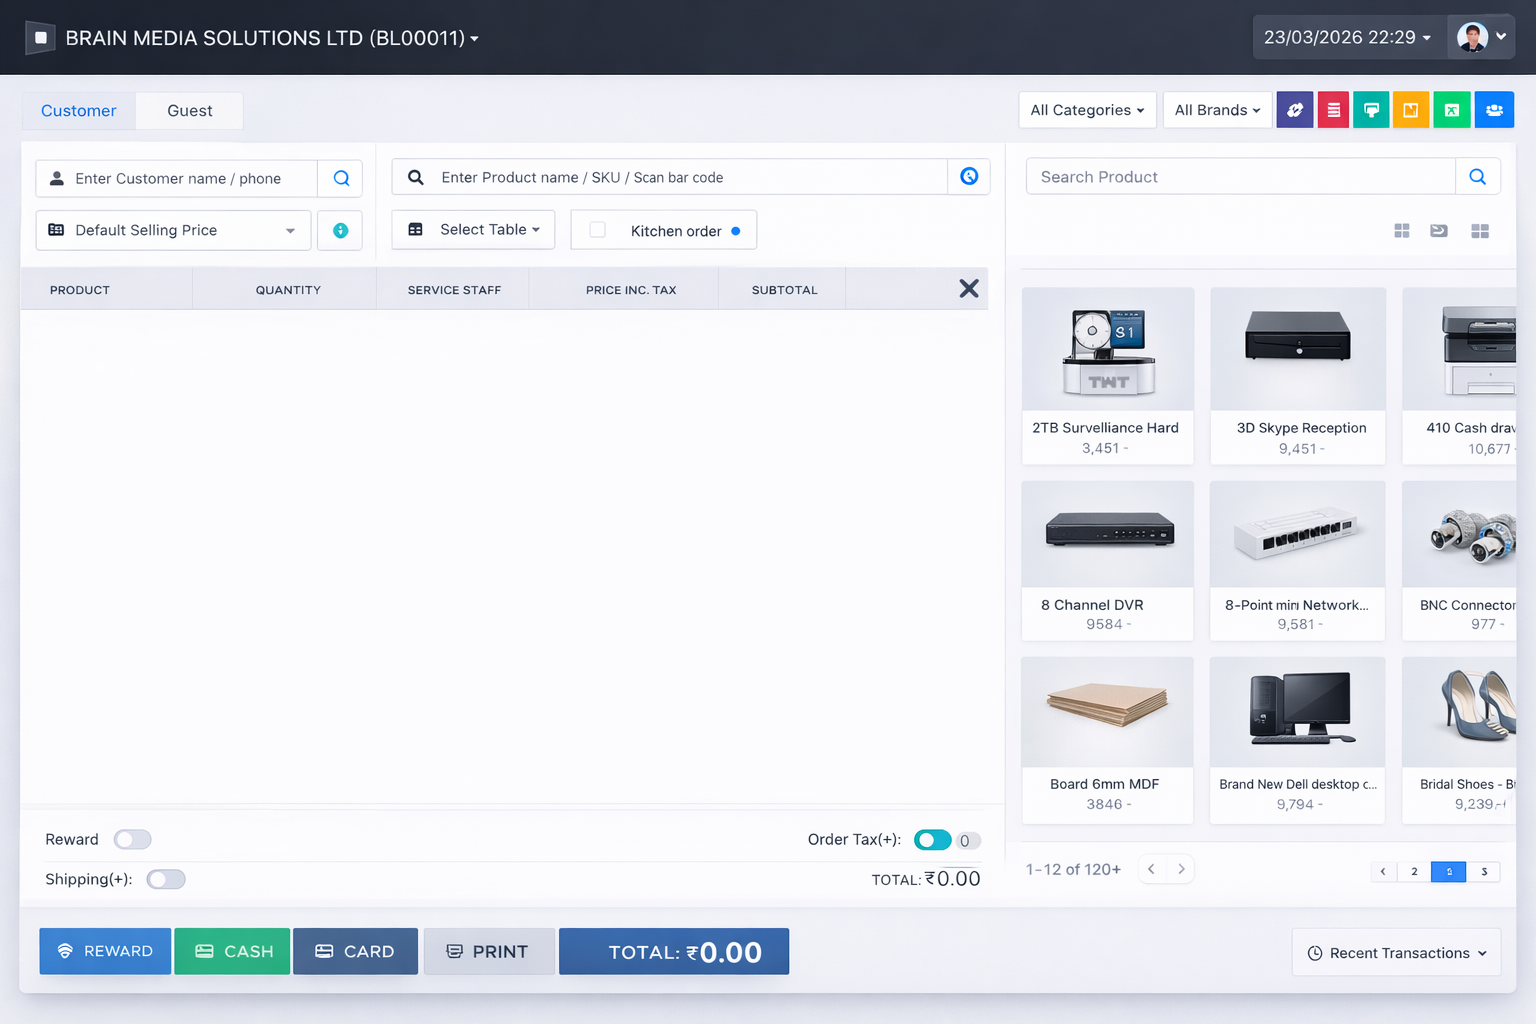Click the barcode scanner icon in product search
The height and width of the screenshot is (1024, 1536).
[x=968, y=176]
